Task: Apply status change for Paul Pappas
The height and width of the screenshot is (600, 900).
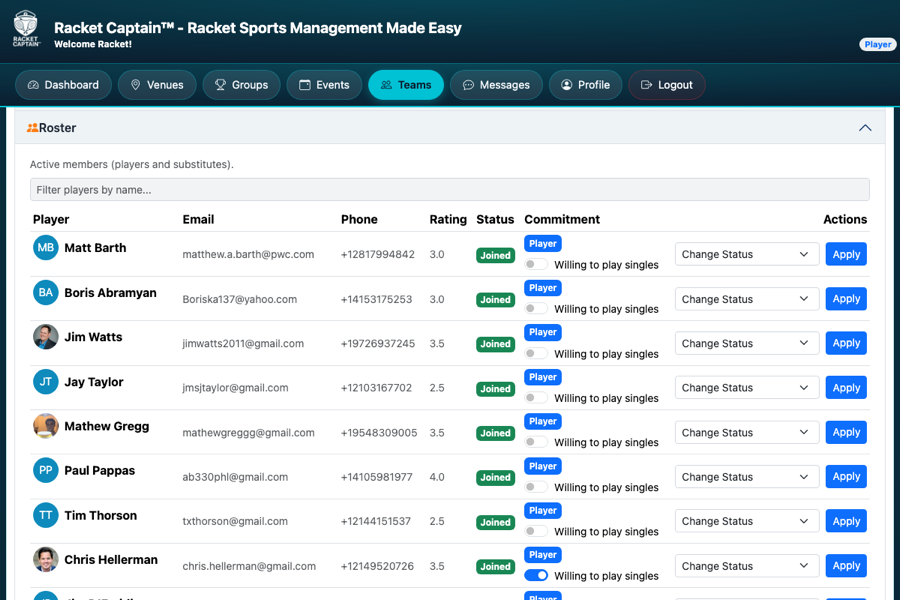Action: coord(846,477)
